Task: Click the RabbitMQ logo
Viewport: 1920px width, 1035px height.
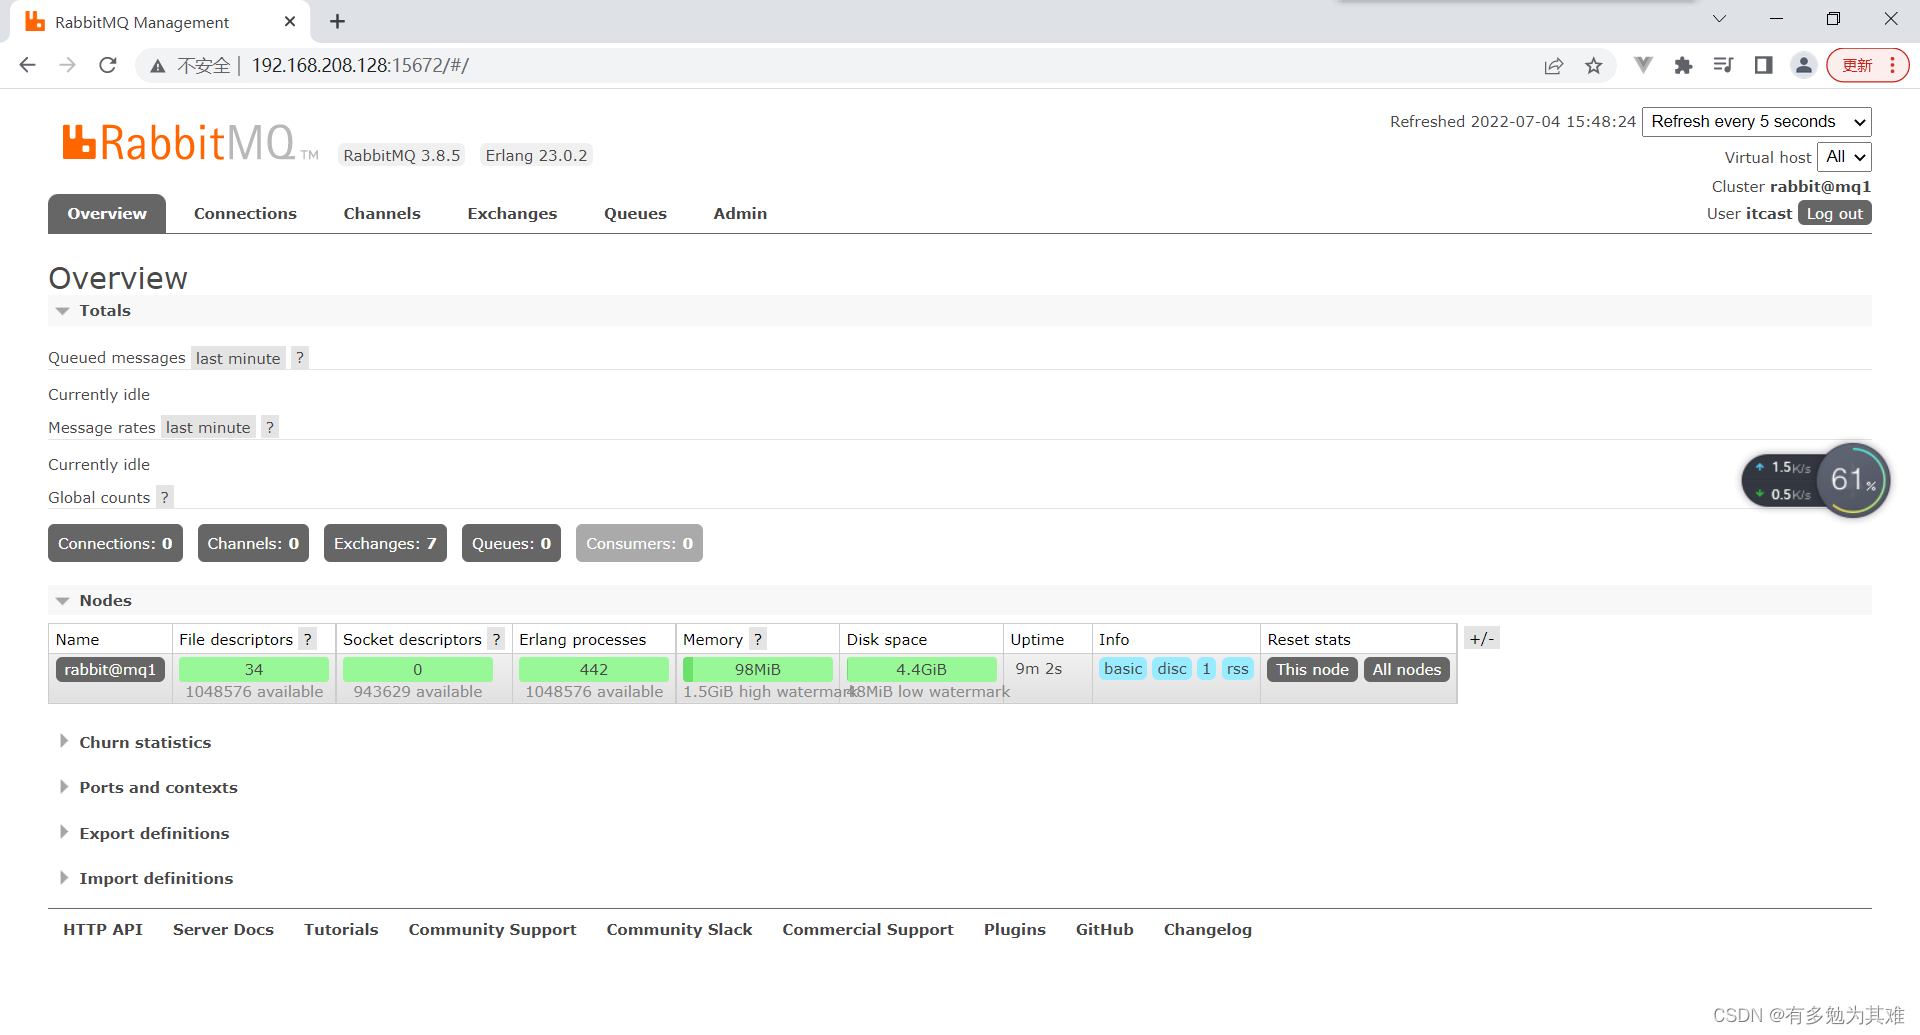Action: point(190,143)
